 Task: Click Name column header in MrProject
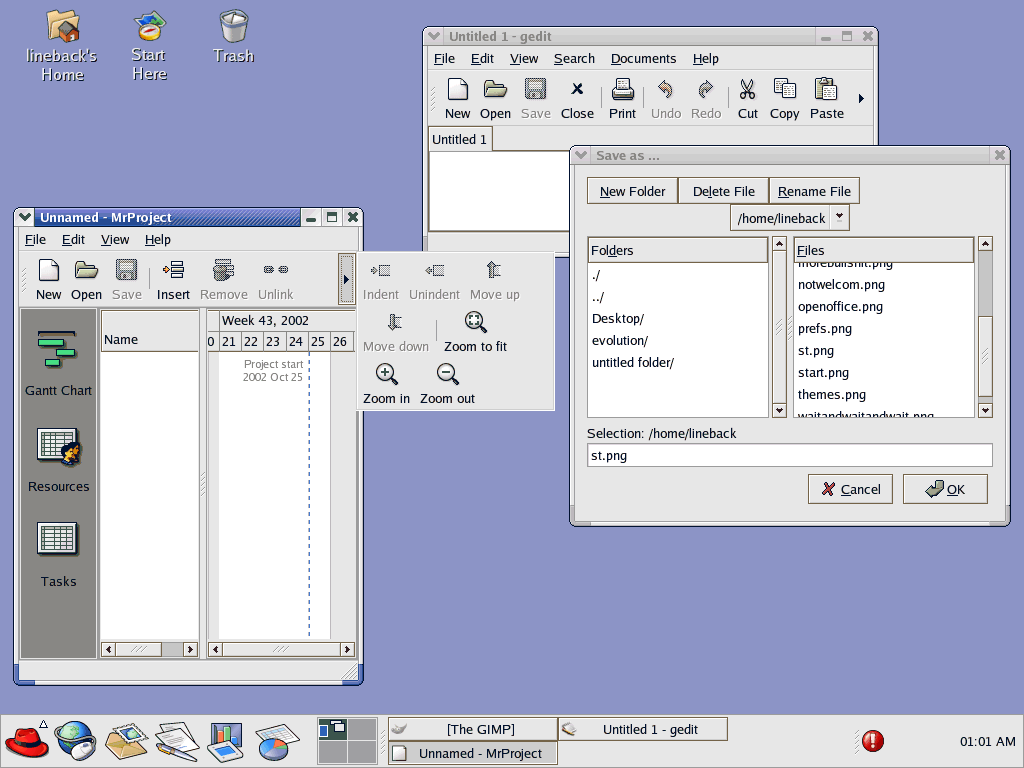(150, 332)
